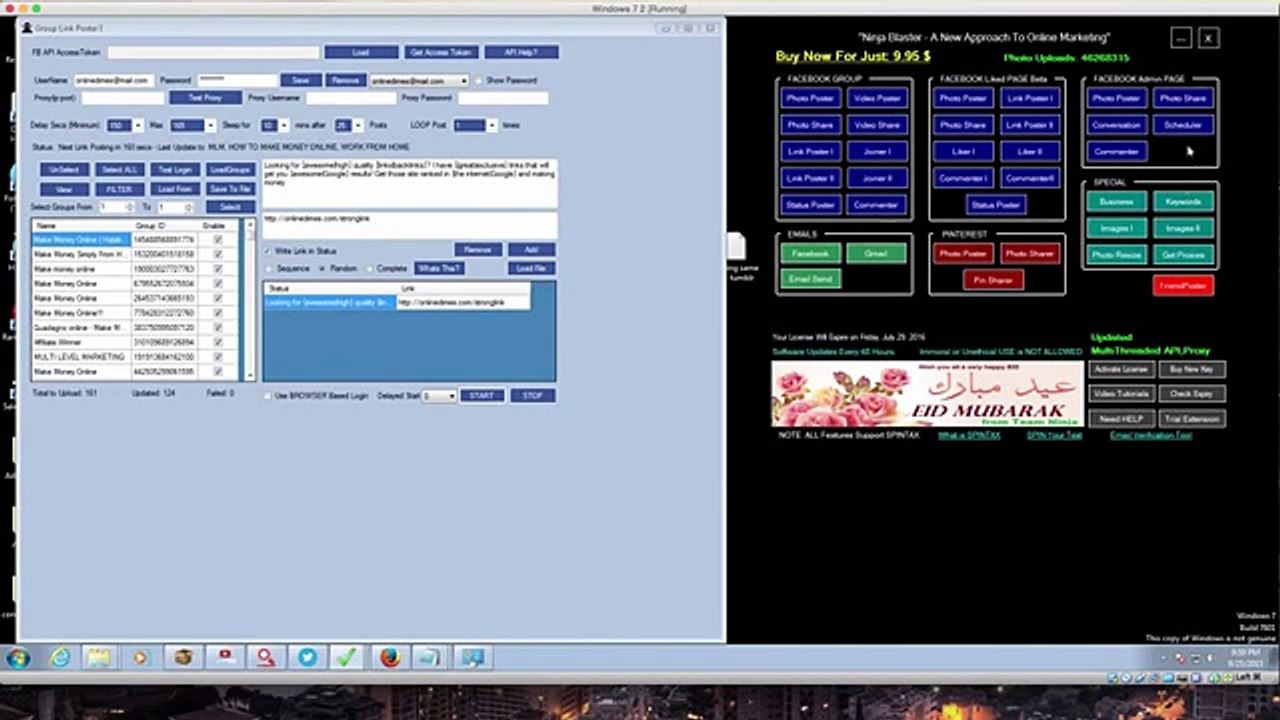
Task: Adjust the Select Groups To spinner
Action: click(x=188, y=207)
